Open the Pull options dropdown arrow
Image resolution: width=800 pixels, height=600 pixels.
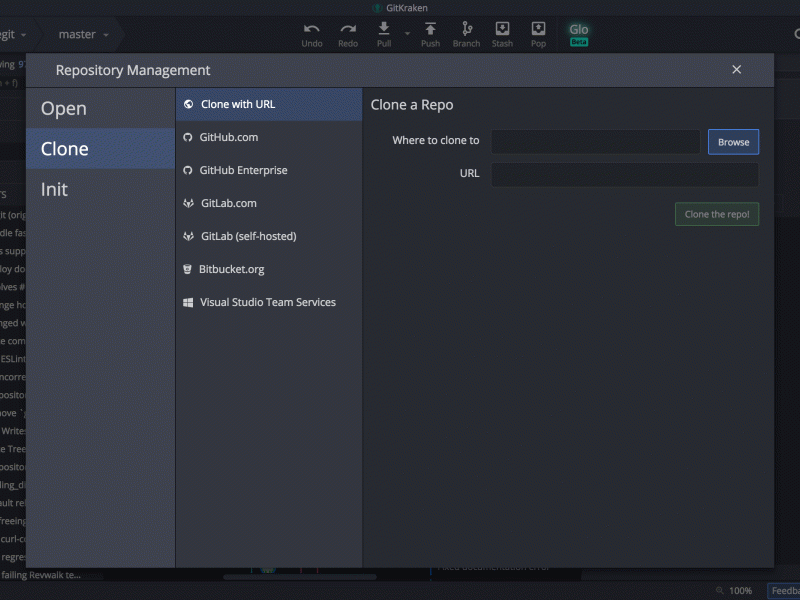[407, 34]
